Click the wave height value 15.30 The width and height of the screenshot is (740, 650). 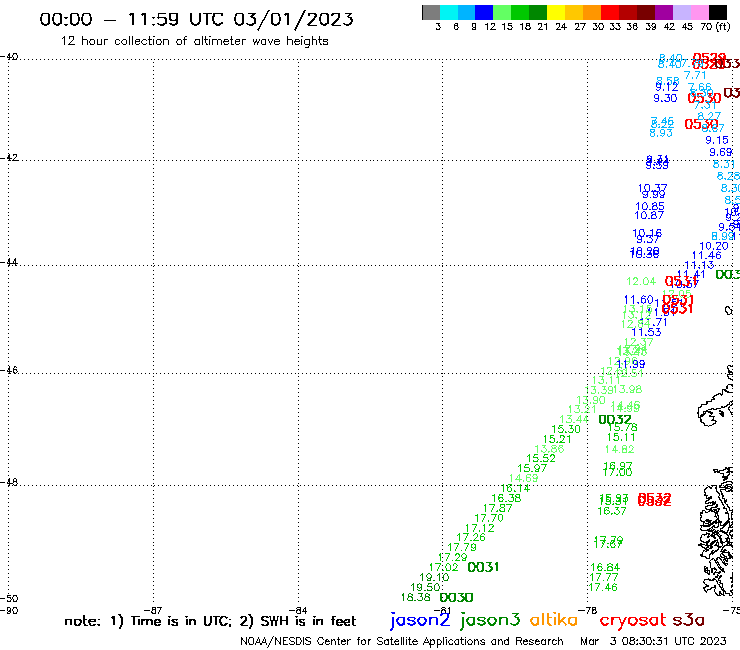[x=566, y=429]
